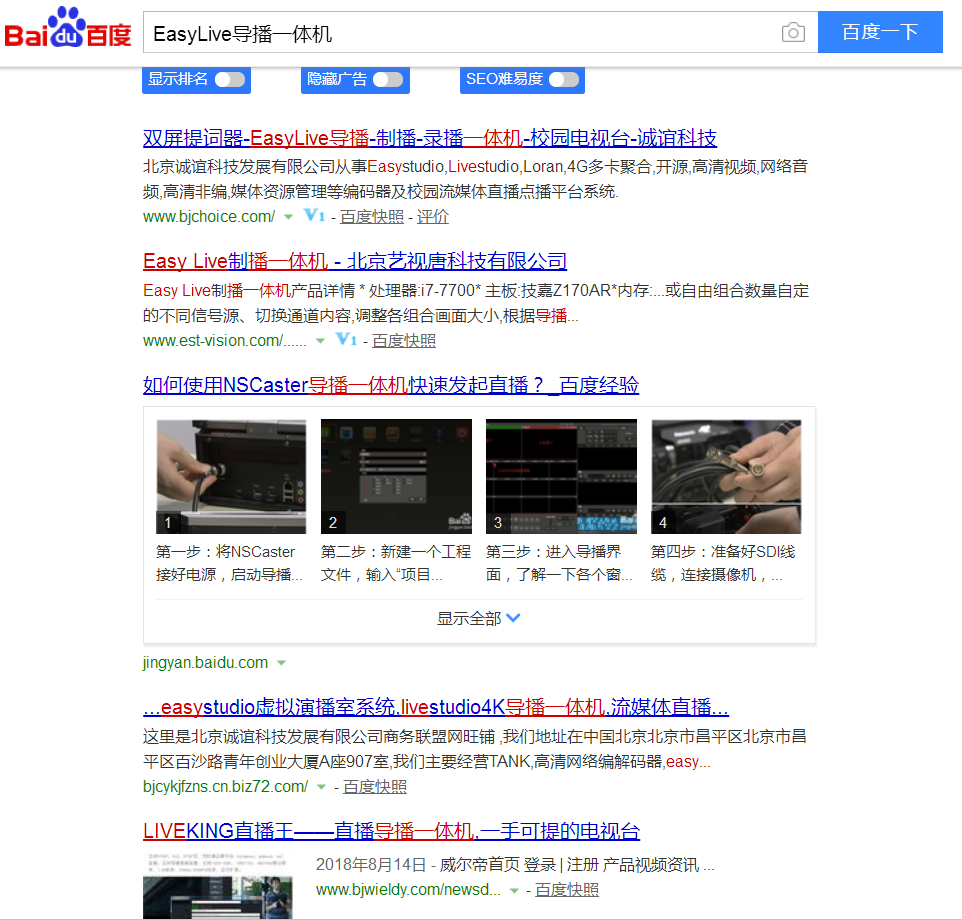
Task: Open camera image search icon
Action: (793, 32)
